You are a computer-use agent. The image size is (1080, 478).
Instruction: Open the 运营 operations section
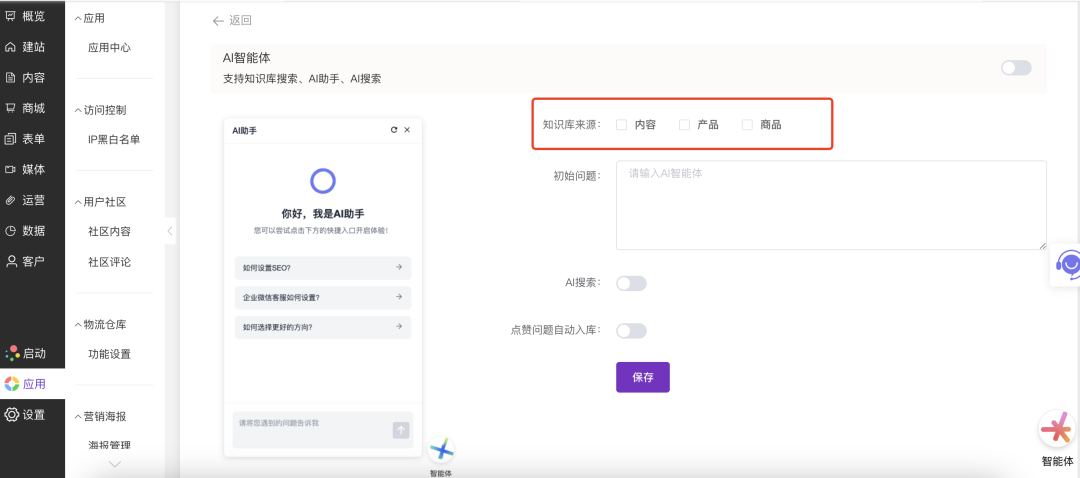[x=25, y=200]
